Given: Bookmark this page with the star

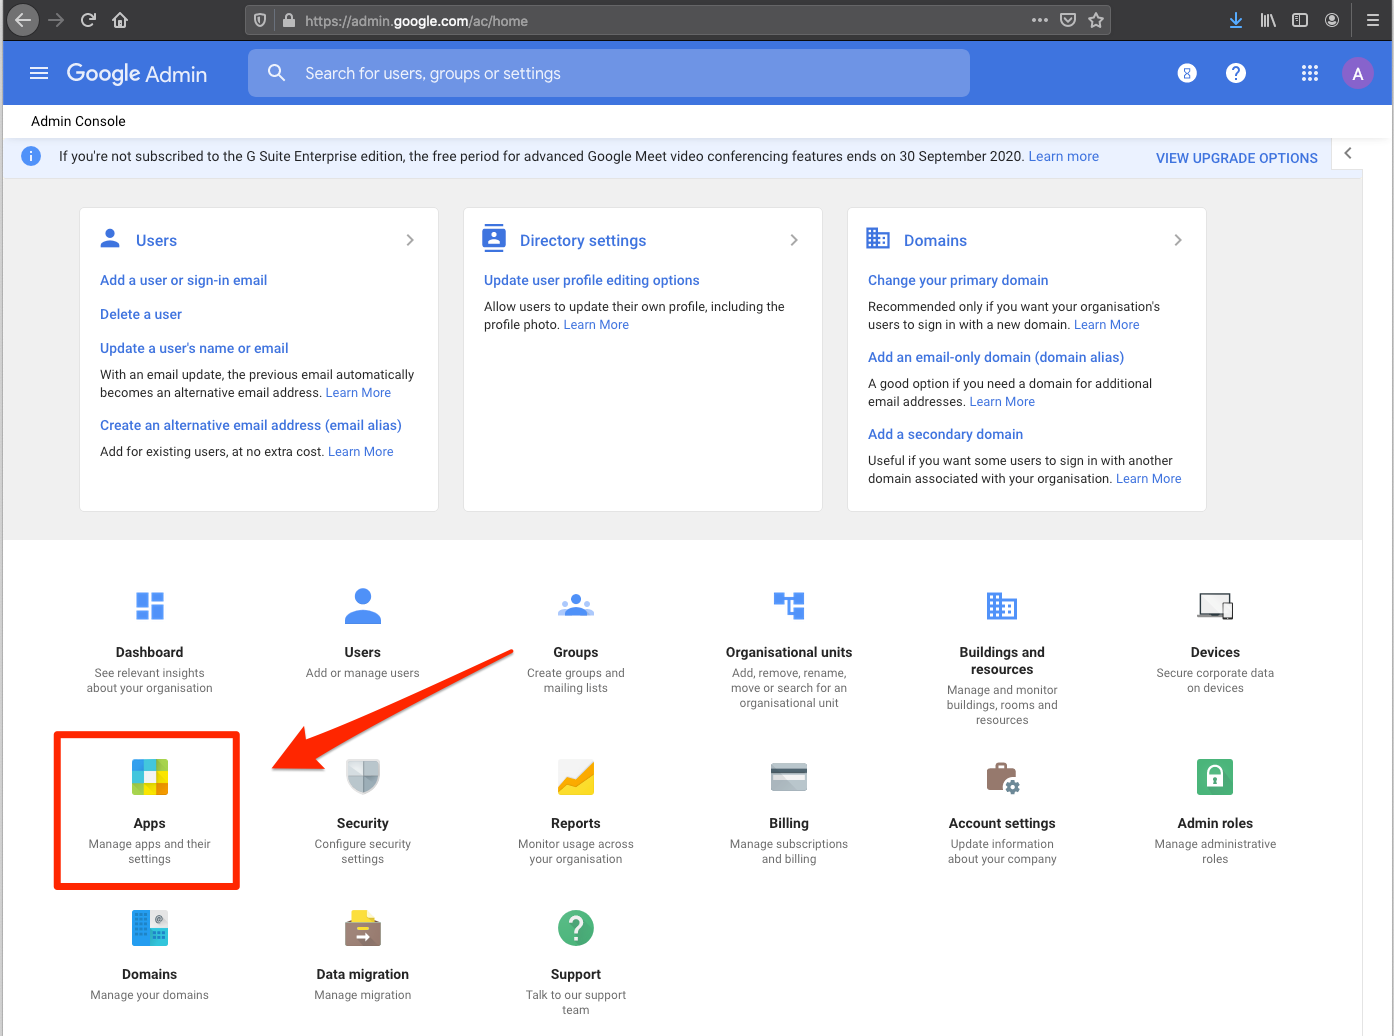Looking at the screenshot, I should click(1096, 20).
